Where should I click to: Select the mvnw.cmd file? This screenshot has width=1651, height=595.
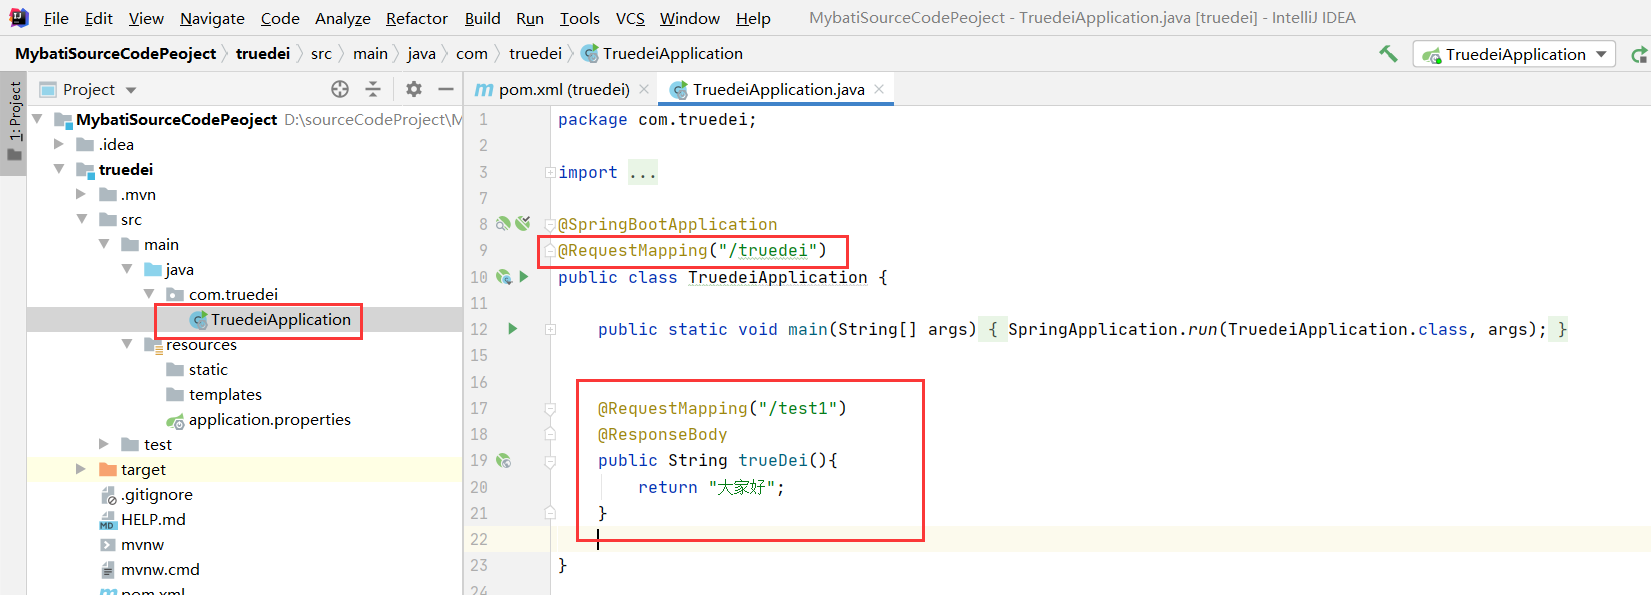tap(150, 569)
